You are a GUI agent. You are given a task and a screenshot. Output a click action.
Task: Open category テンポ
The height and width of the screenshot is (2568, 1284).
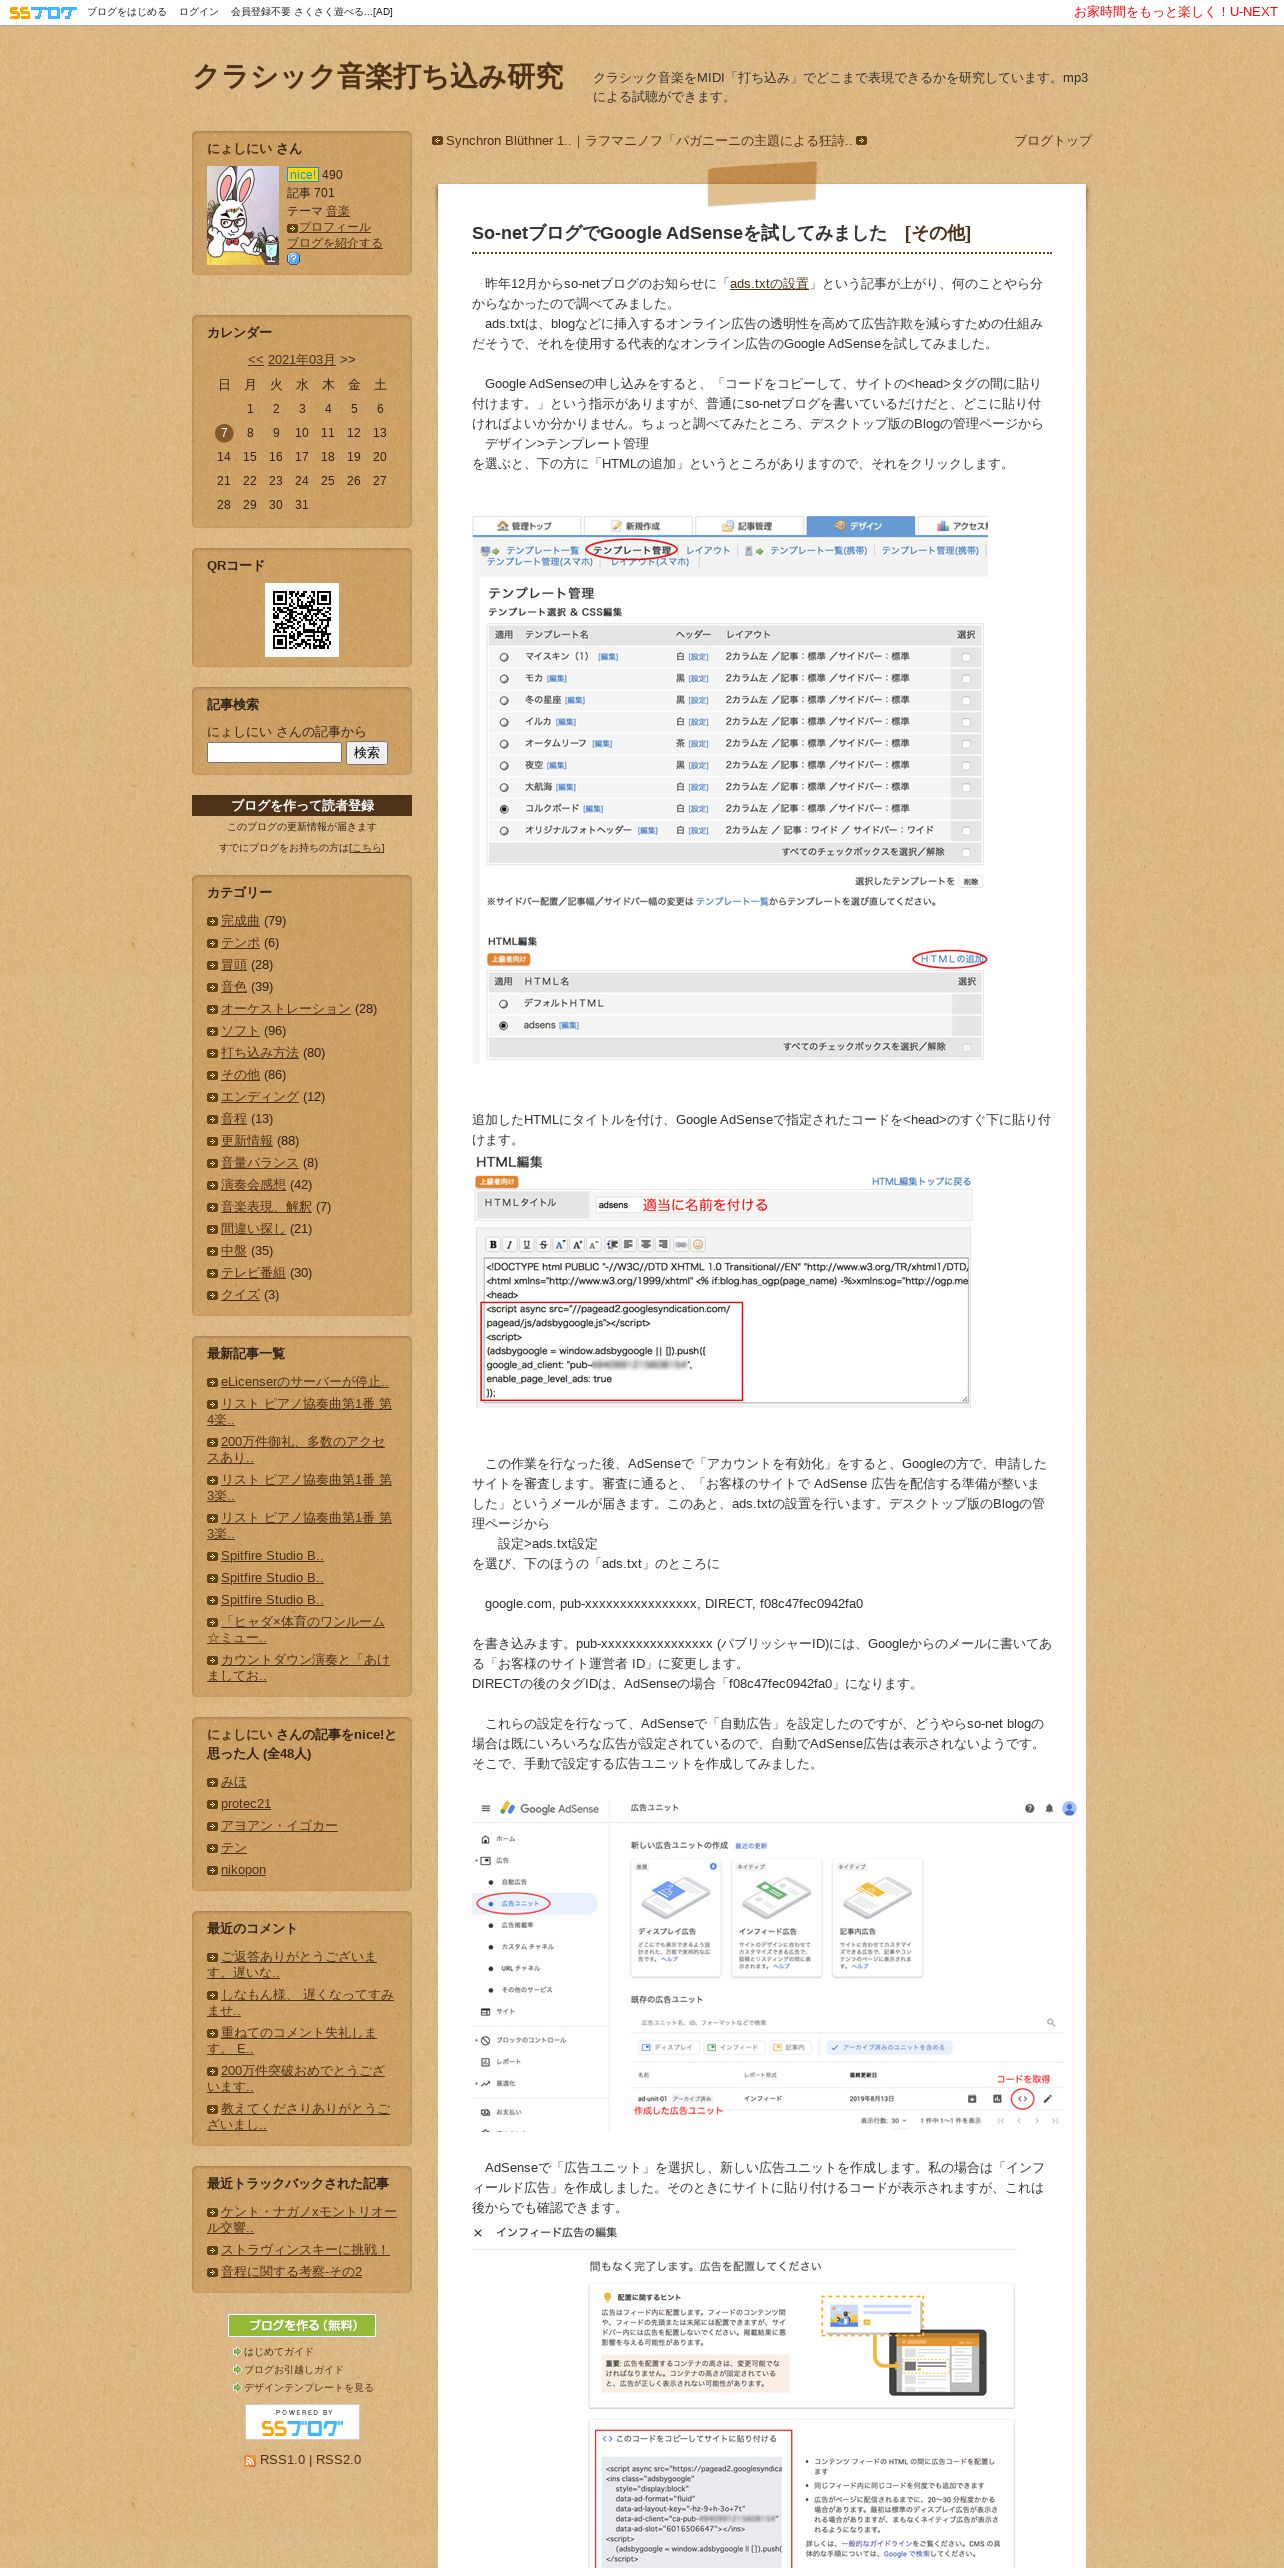click(x=240, y=943)
